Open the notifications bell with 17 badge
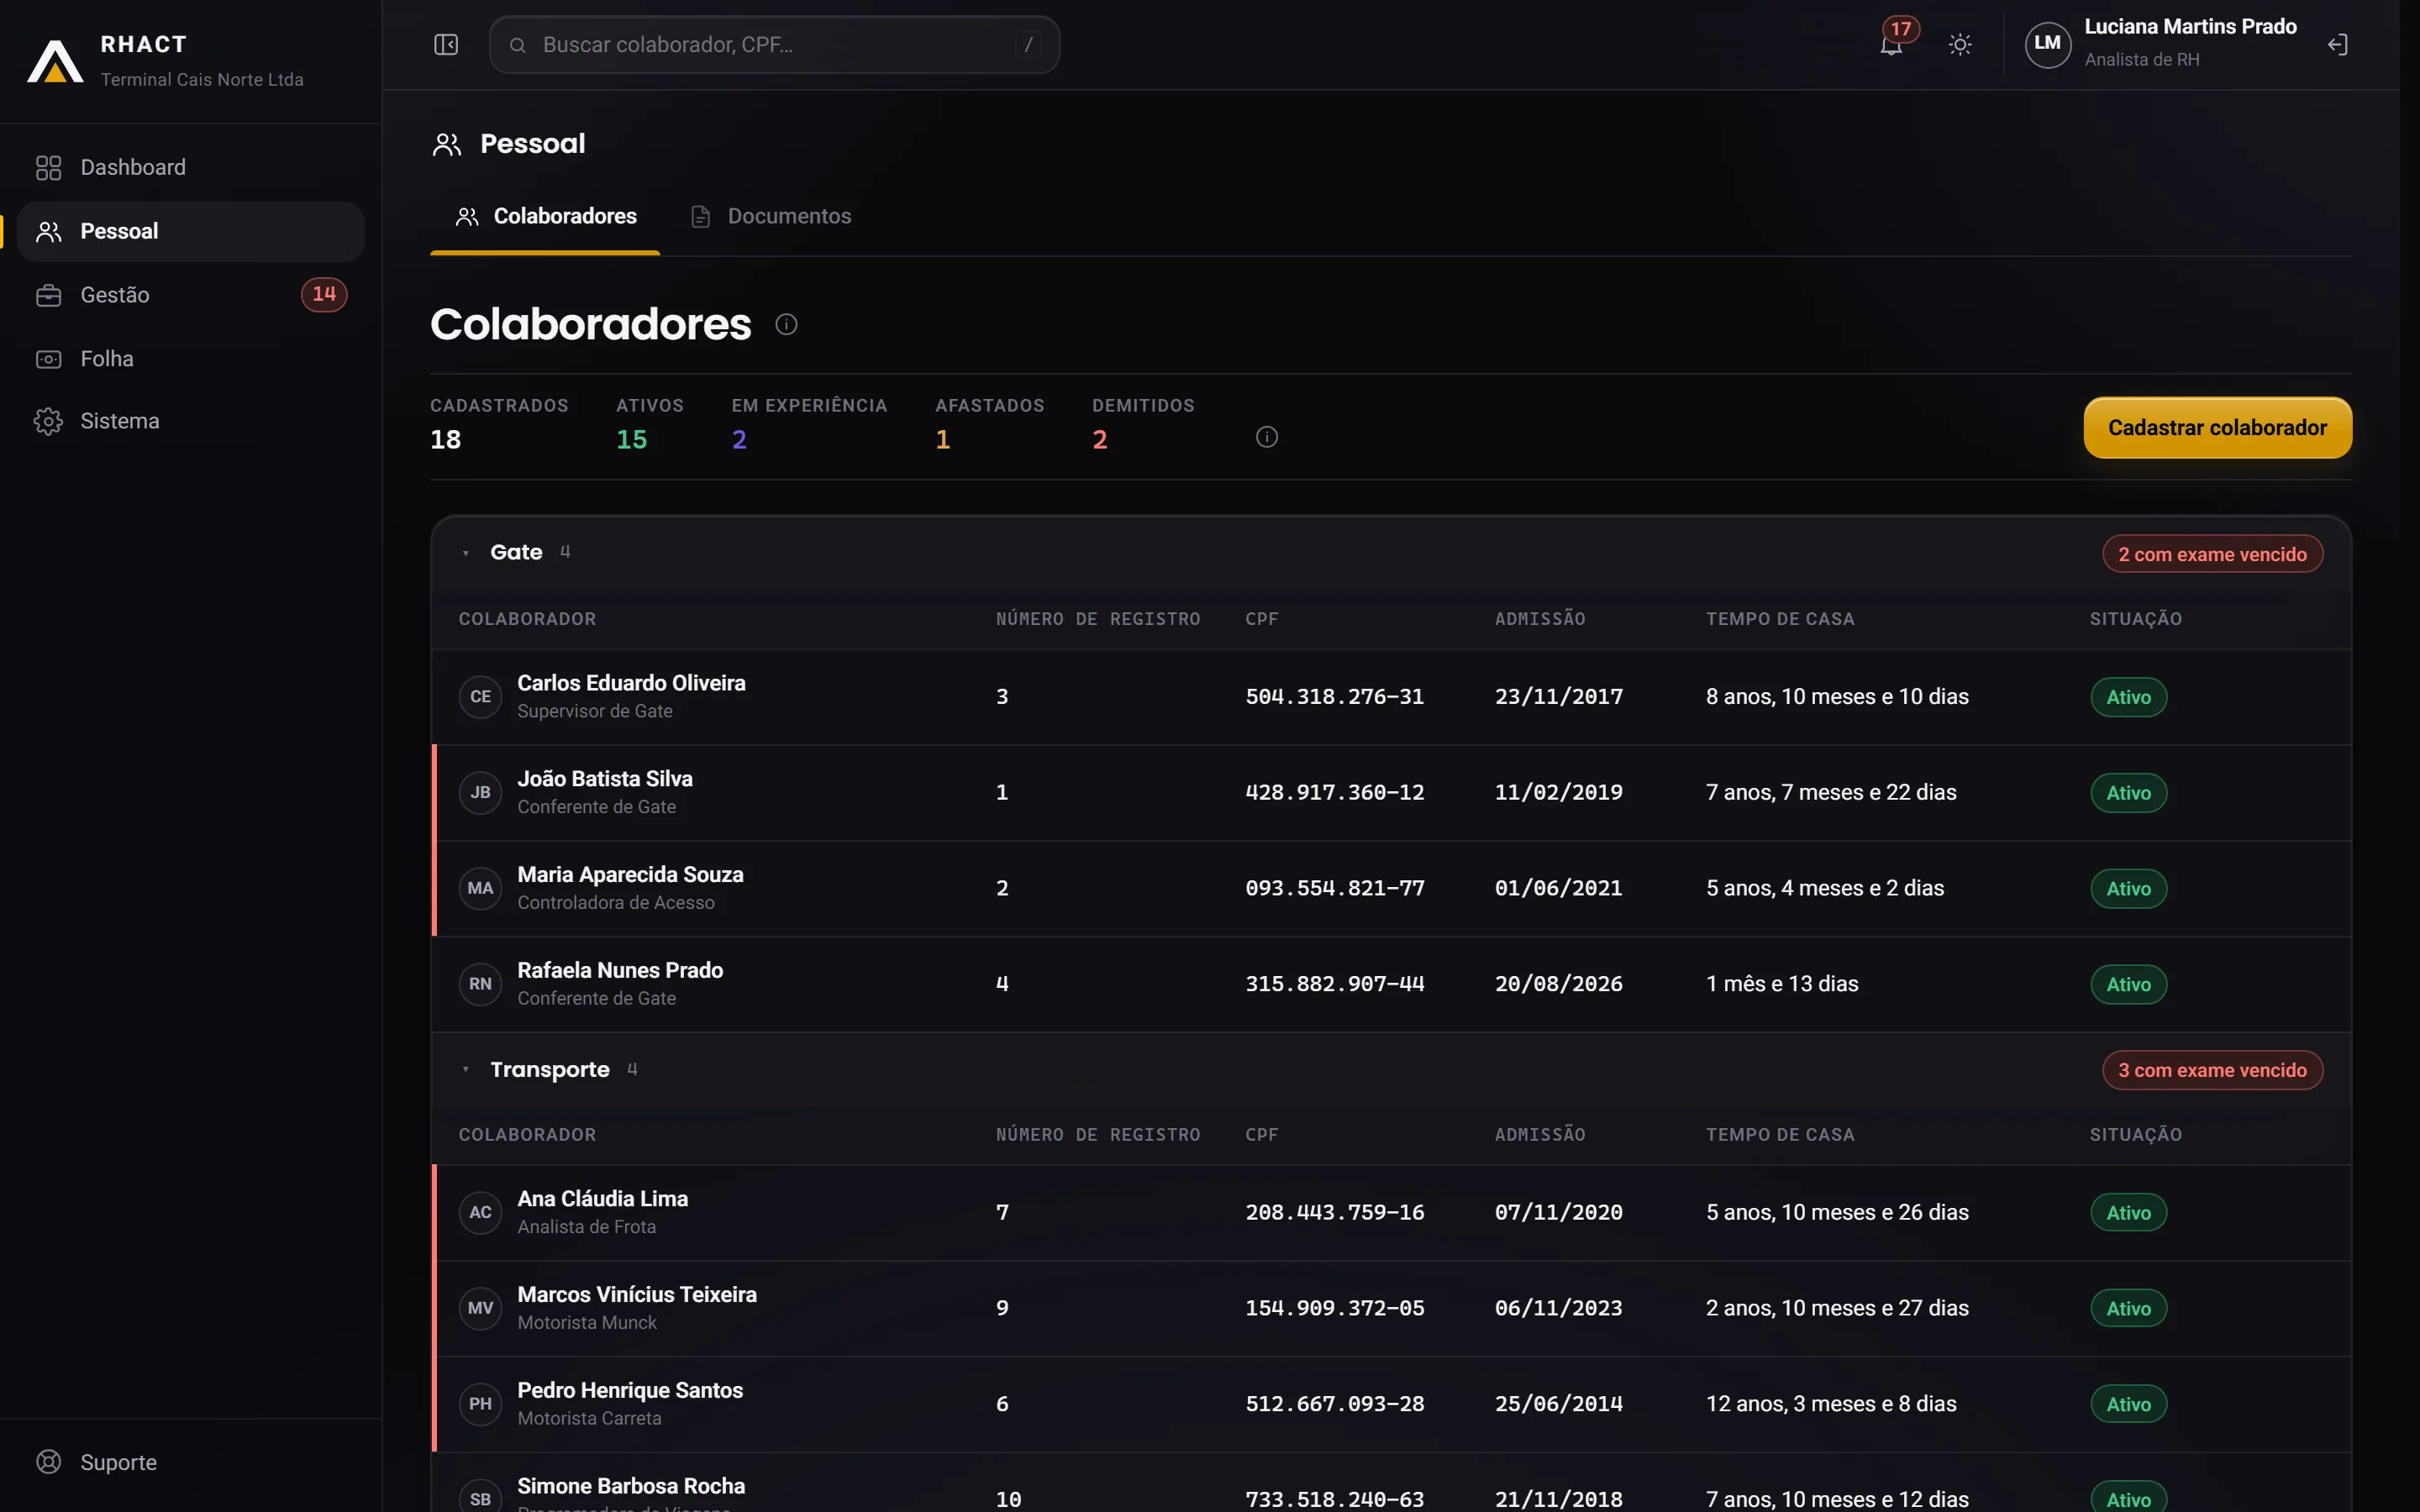 coord(1891,45)
